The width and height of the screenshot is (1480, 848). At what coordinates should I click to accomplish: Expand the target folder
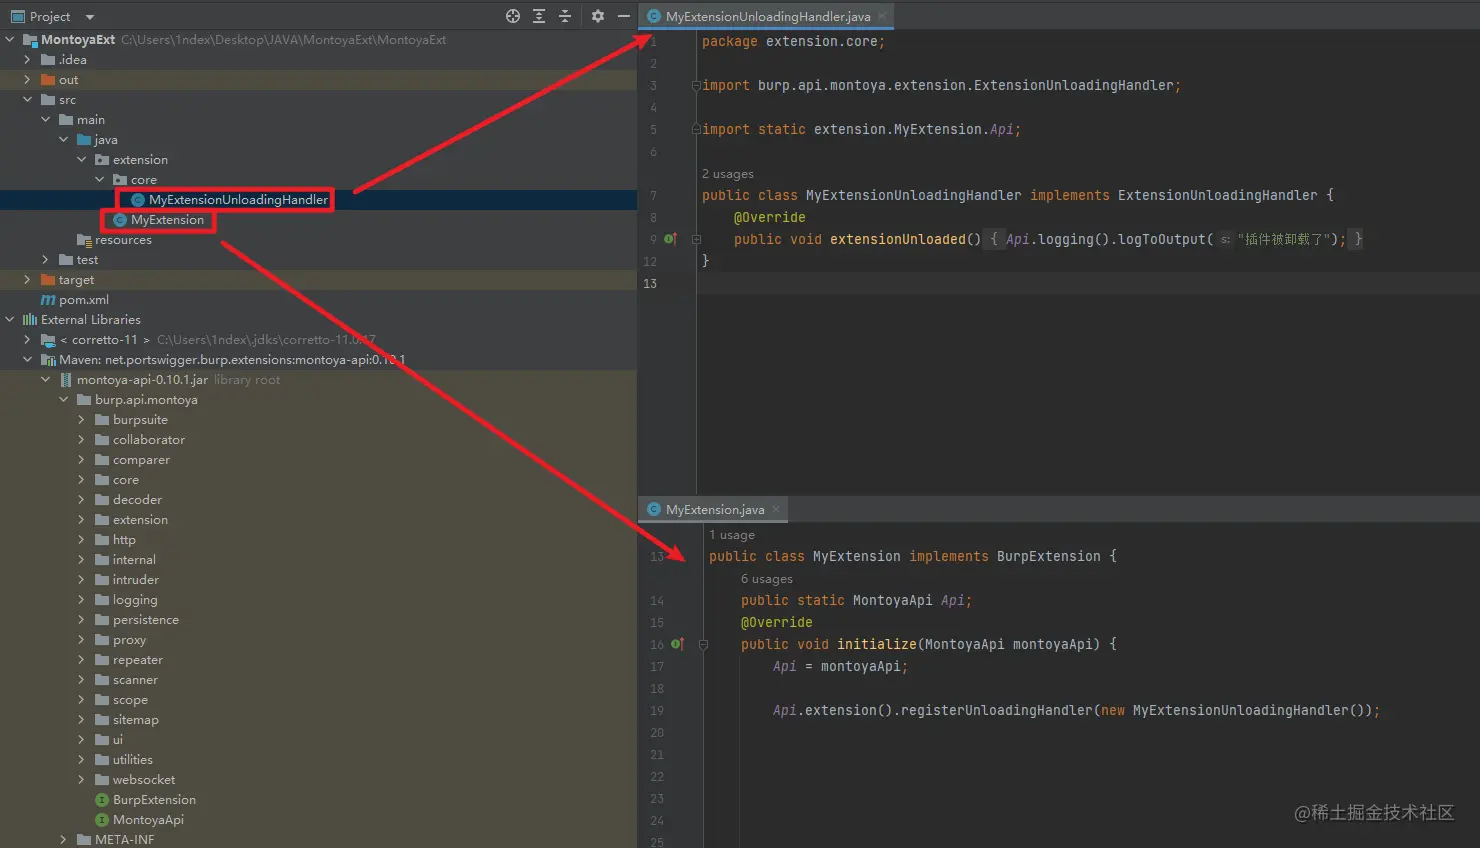(x=28, y=280)
